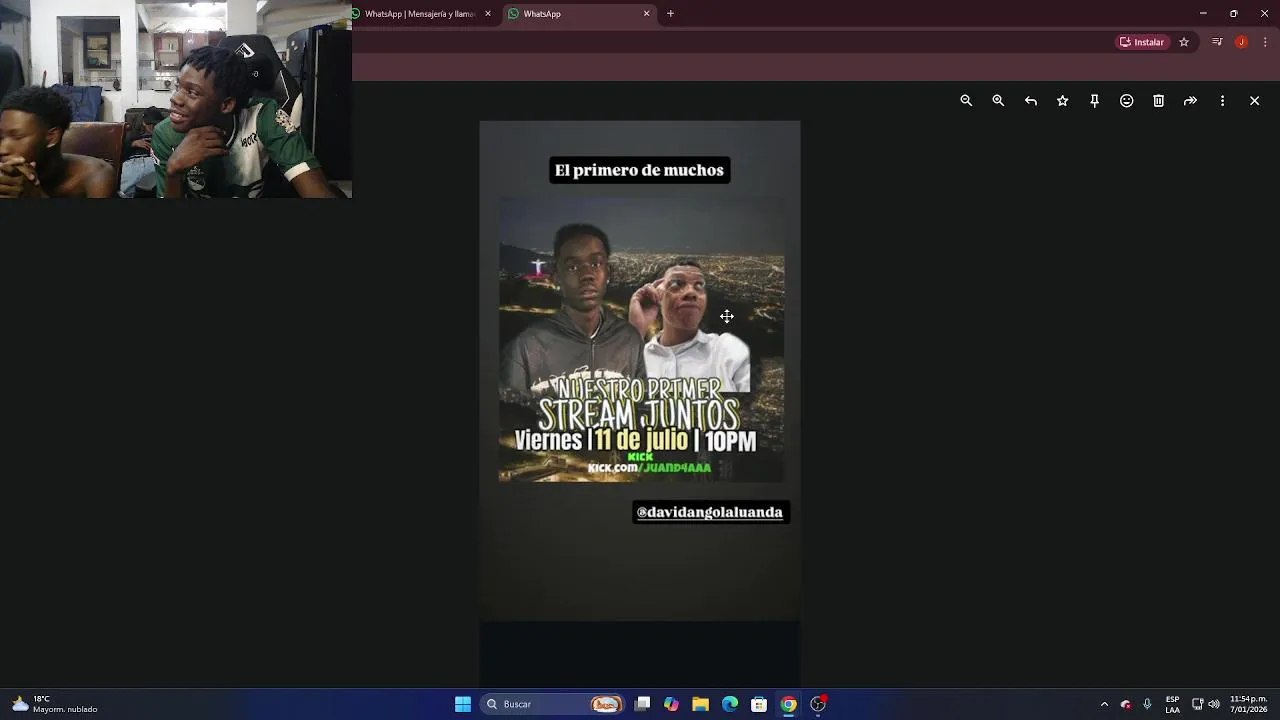Open File Explorer from taskbar

[x=700, y=704]
